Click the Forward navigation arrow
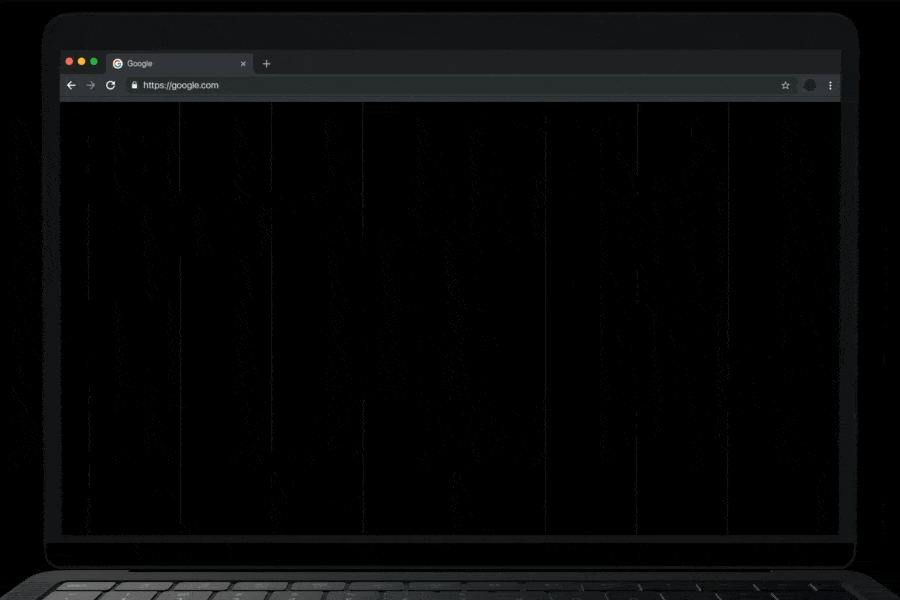Screen dimensions: 900x600 (91, 86)
